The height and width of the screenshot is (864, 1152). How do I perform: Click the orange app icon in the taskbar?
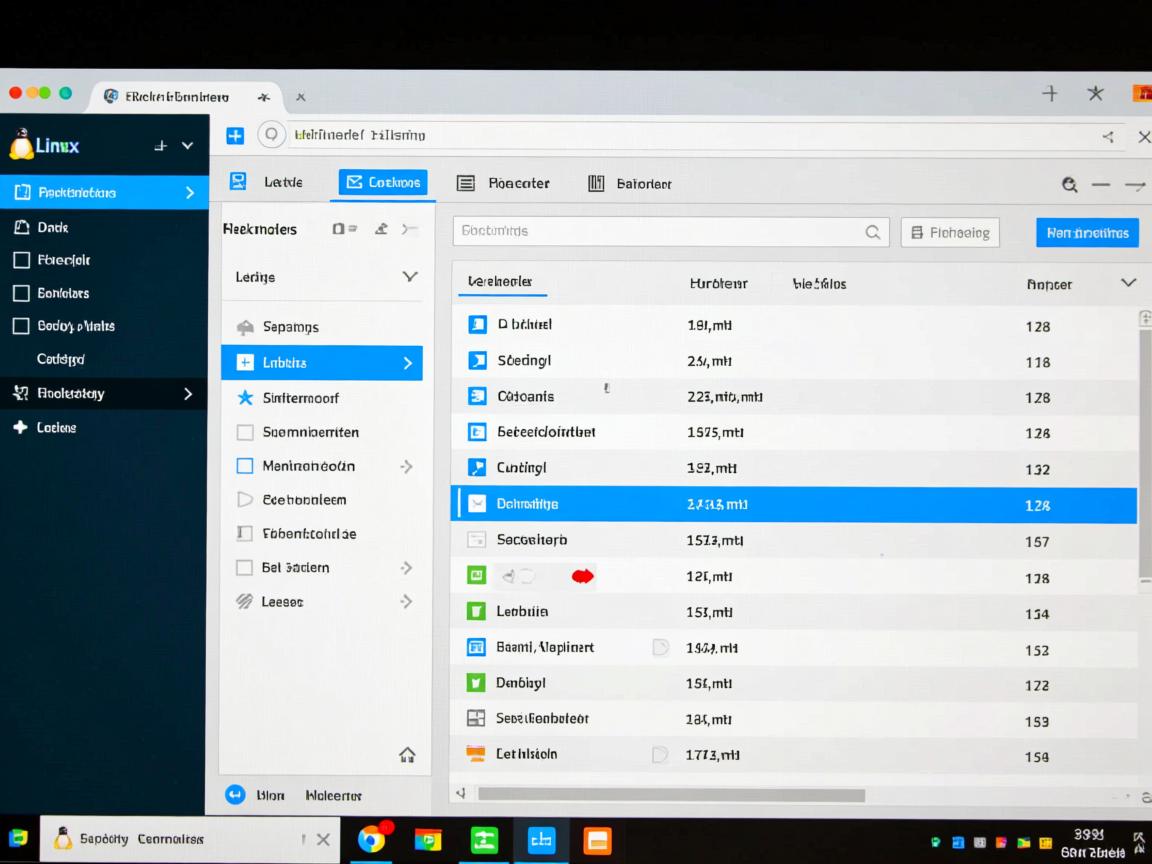coord(597,840)
